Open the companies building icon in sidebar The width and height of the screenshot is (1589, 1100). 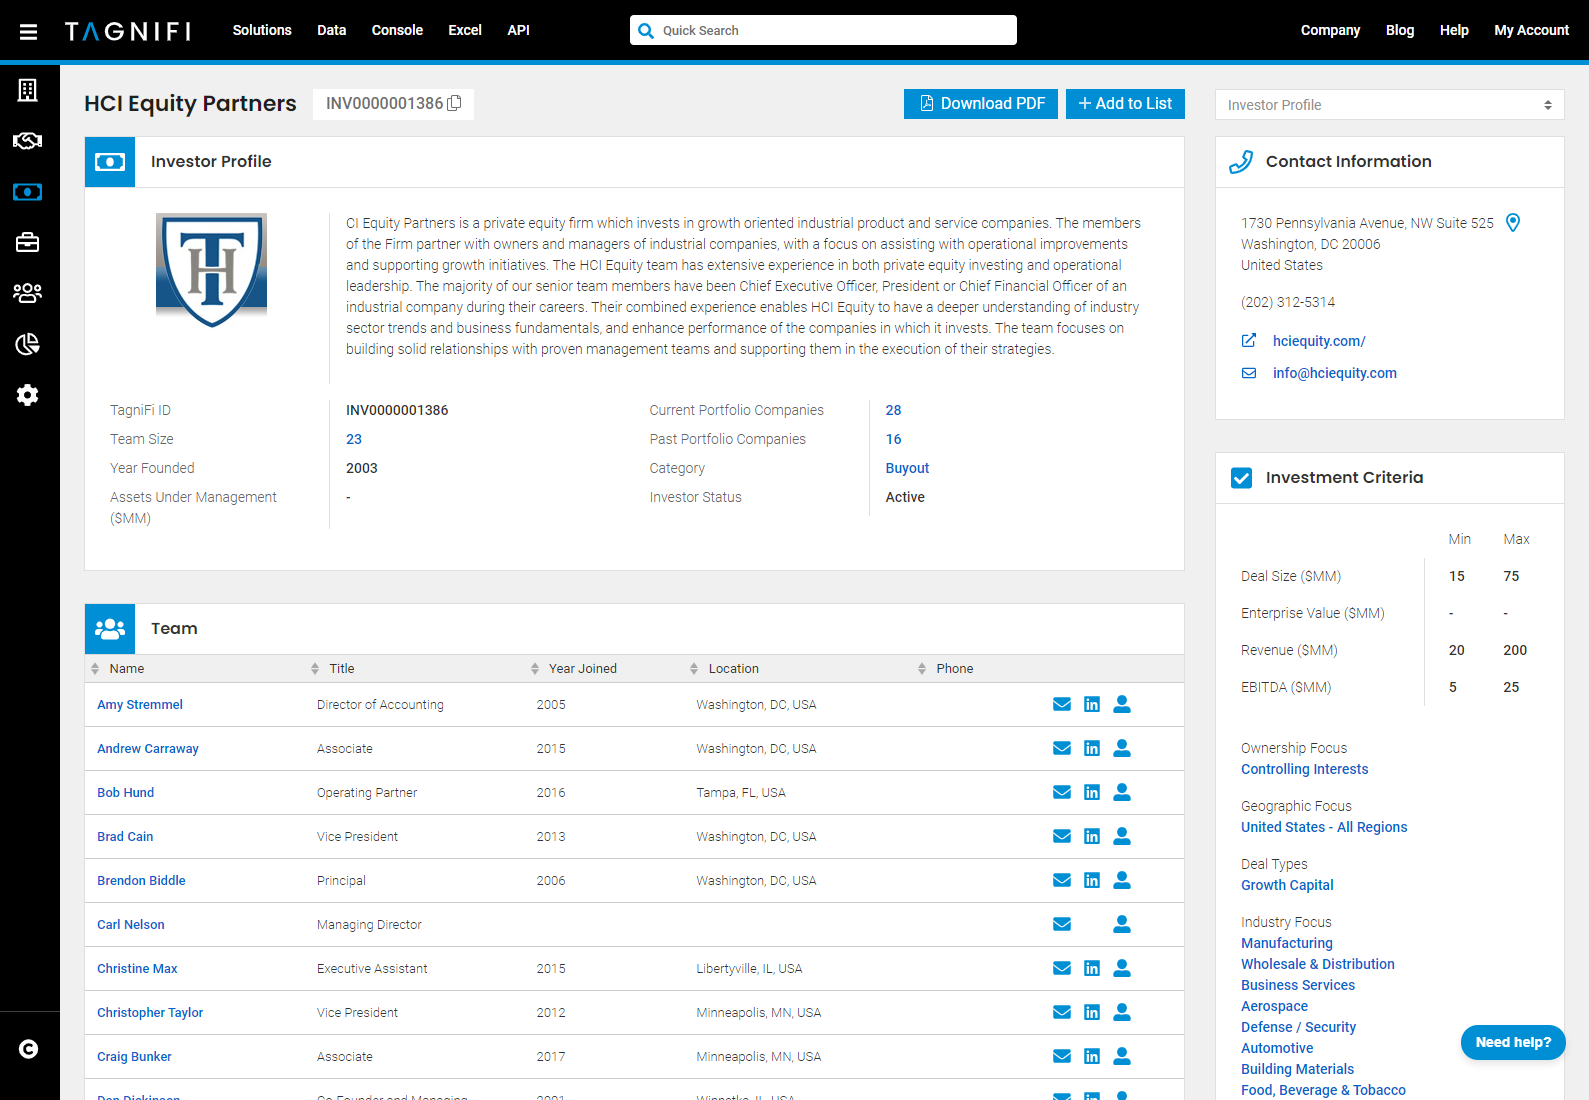[x=28, y=90]
